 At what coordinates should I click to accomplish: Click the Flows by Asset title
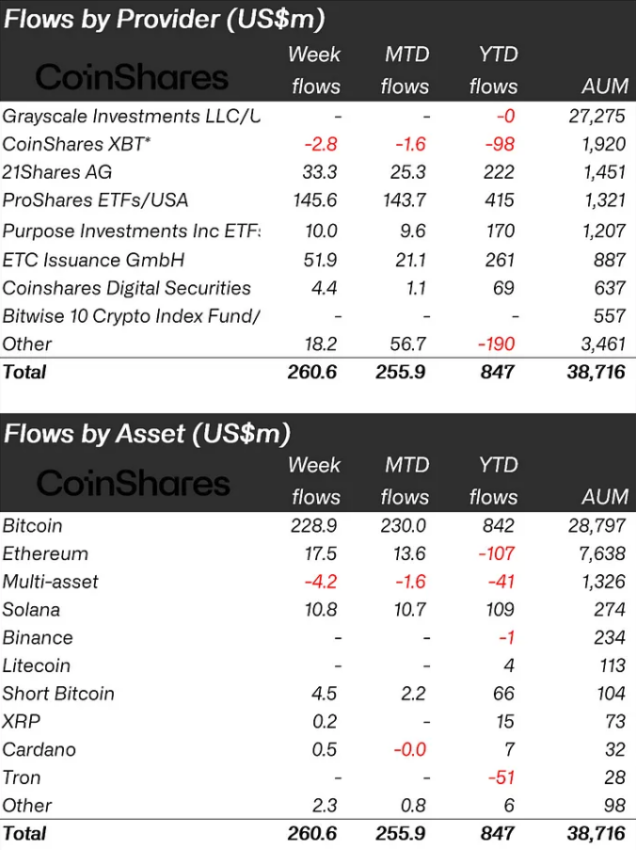coord(147,434)
